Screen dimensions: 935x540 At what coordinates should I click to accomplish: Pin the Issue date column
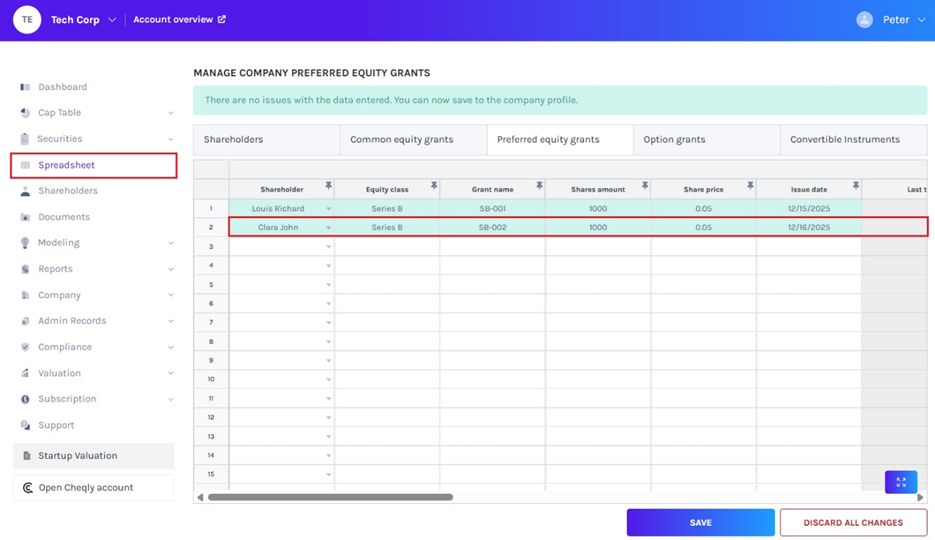click(856, 186)
